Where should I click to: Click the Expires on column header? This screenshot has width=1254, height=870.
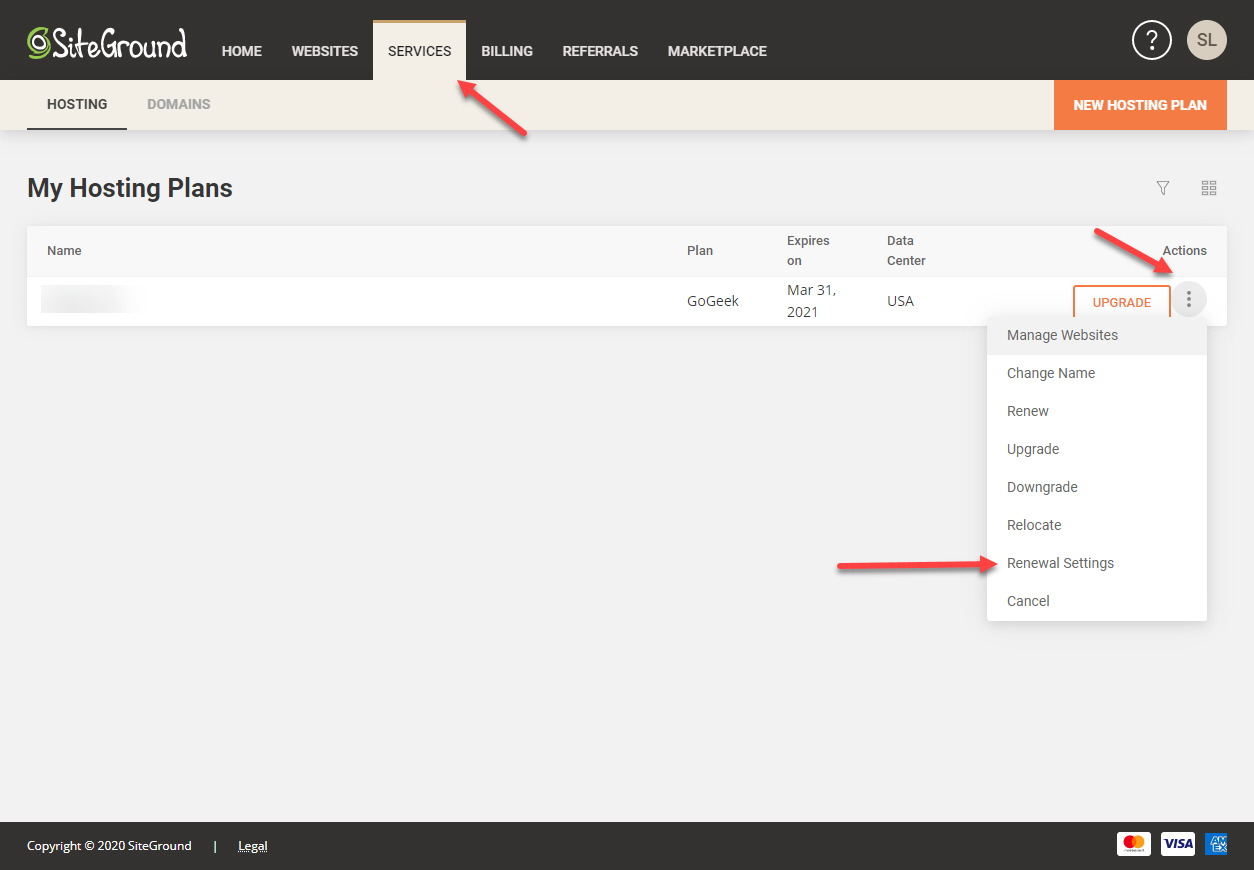(x=808, y=251)
